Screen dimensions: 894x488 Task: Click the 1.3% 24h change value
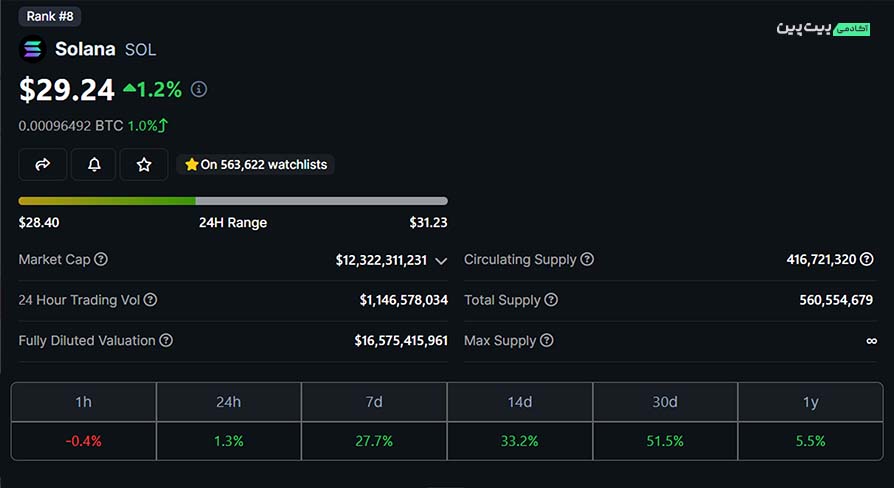pos(229,441)
